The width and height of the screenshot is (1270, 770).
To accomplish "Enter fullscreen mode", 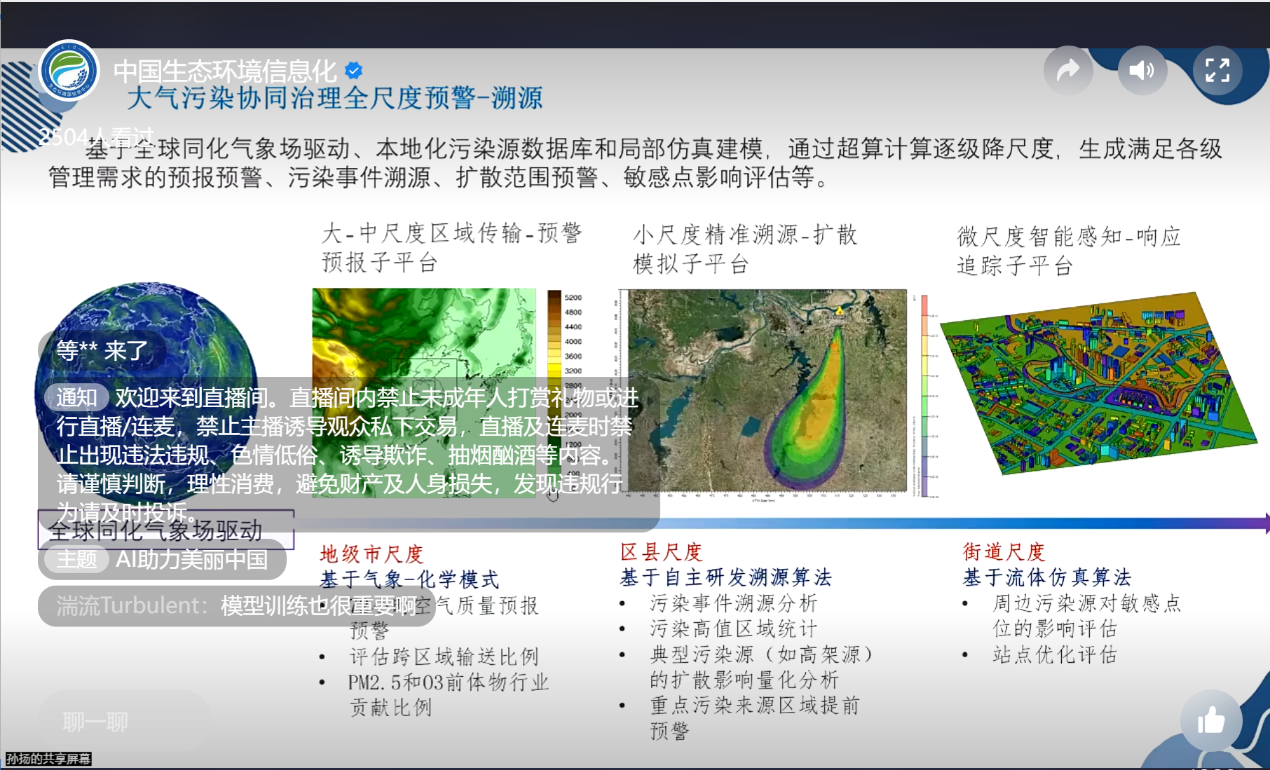I will 1217,70.
